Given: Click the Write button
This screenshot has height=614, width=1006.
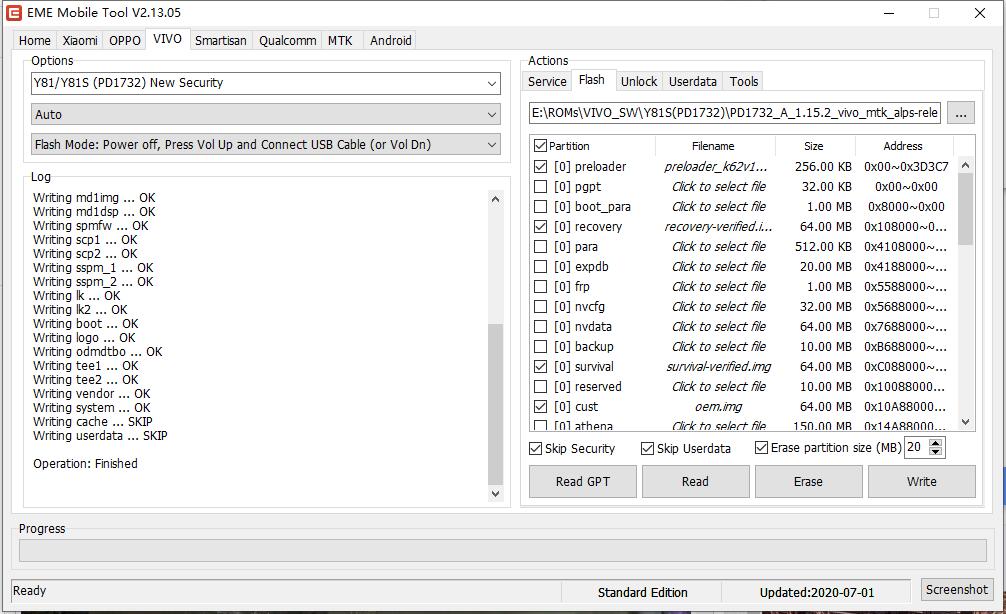Looking at the screenshot, I should (x=921, y=482).
